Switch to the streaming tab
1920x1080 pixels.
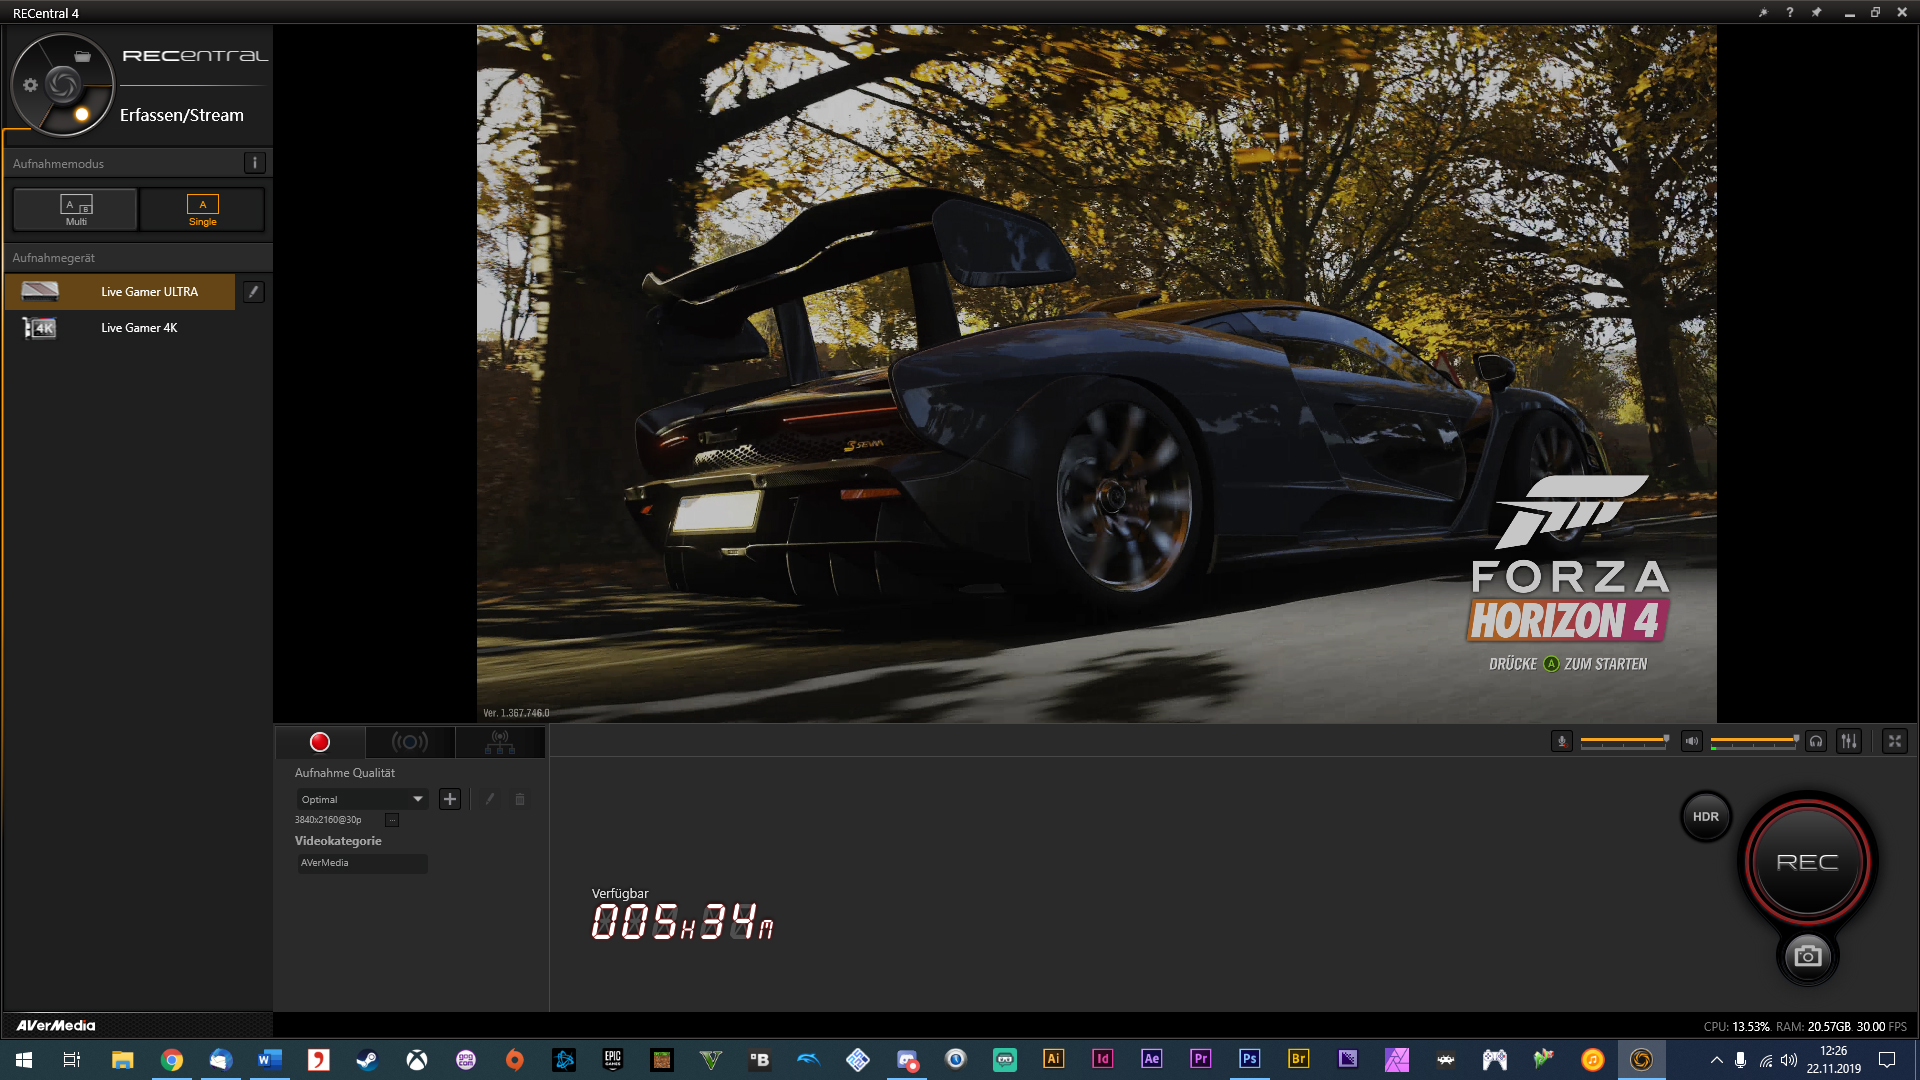[x=410, y=742]
